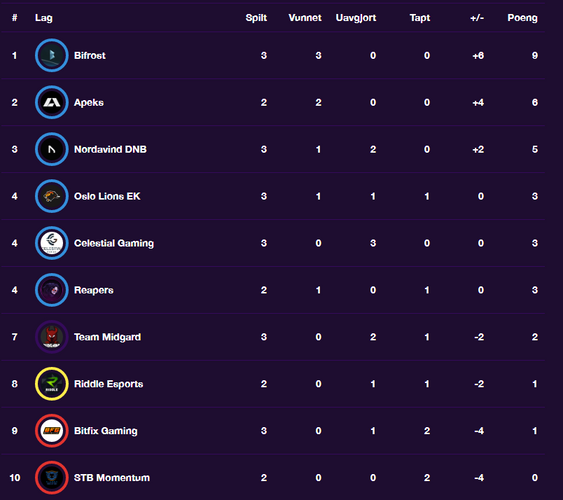The width and height of the screenshot is (563, 500).
Task: Click the Uavgjort column header
Action: click(x=356, y=18)
